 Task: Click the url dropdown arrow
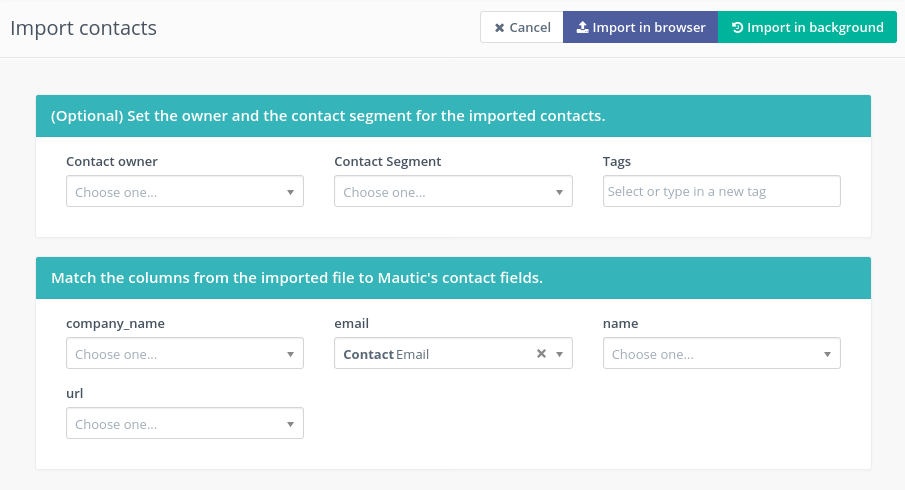point(290,424)
